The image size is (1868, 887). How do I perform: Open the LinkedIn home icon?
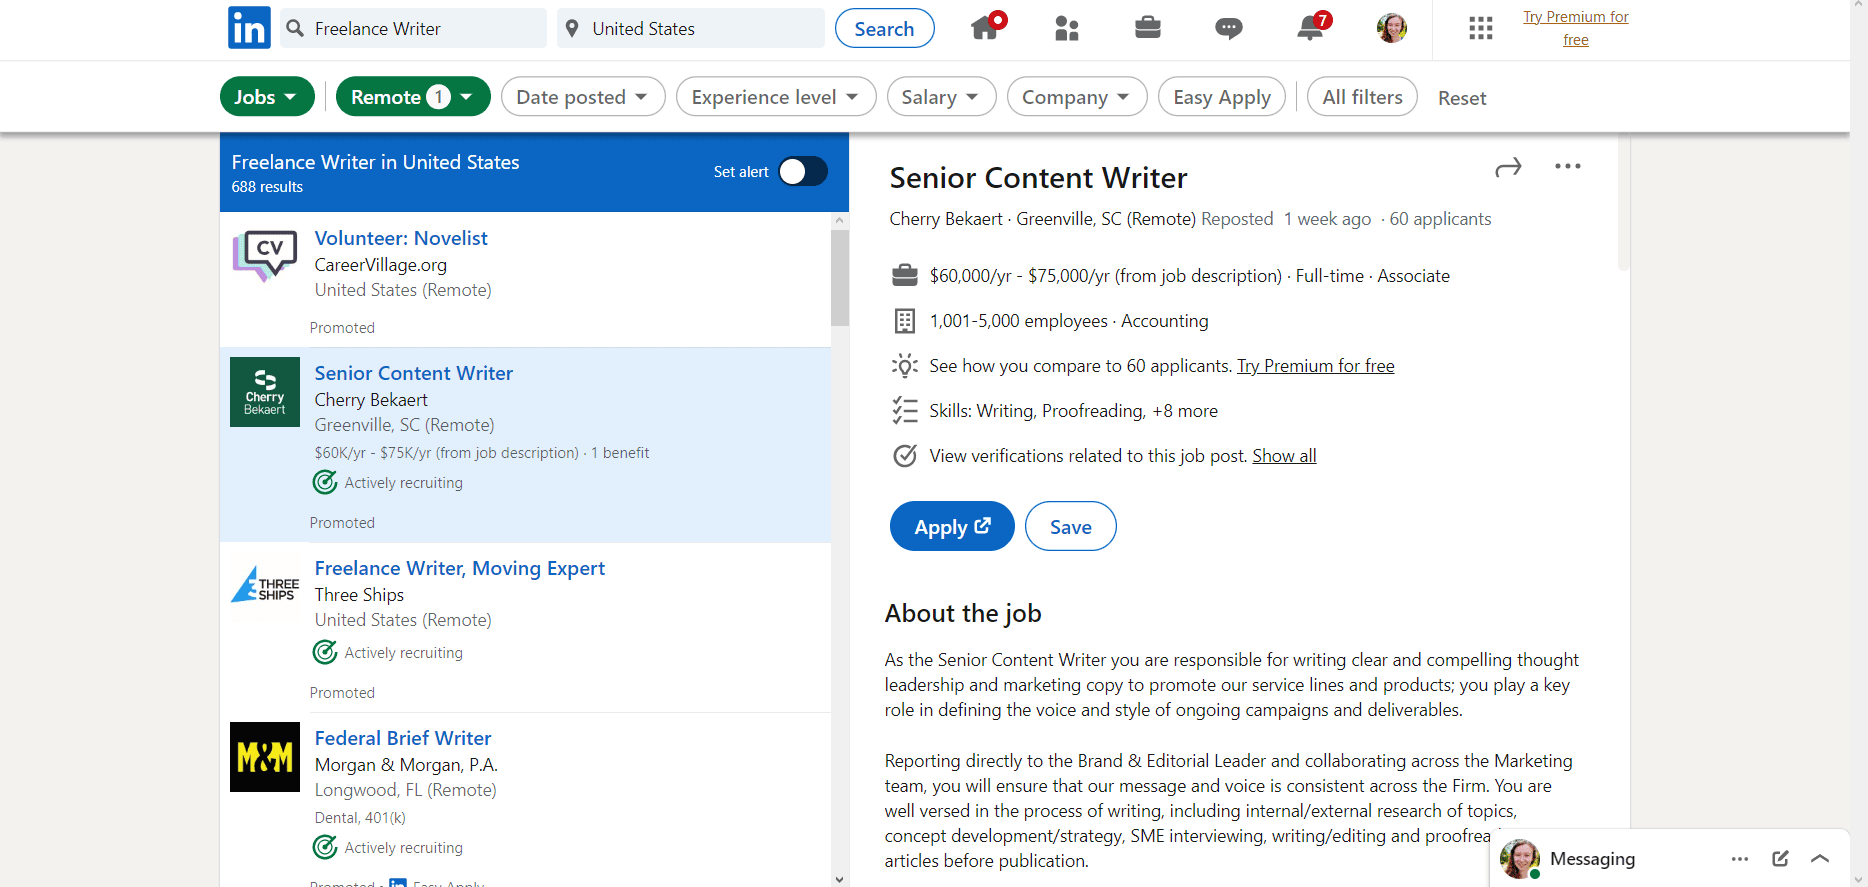click(x=986, y=28)
